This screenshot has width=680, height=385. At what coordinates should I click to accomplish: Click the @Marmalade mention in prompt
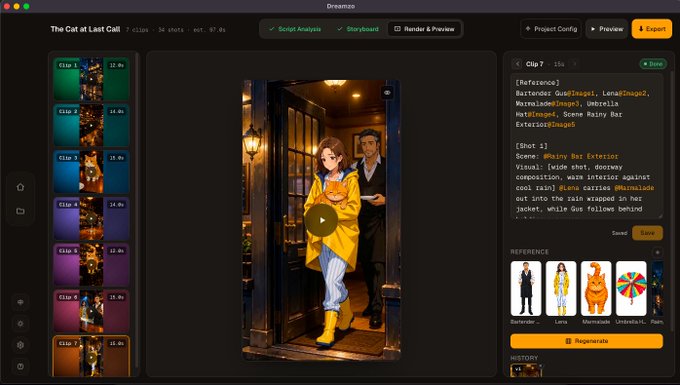(x=634, y=188)
